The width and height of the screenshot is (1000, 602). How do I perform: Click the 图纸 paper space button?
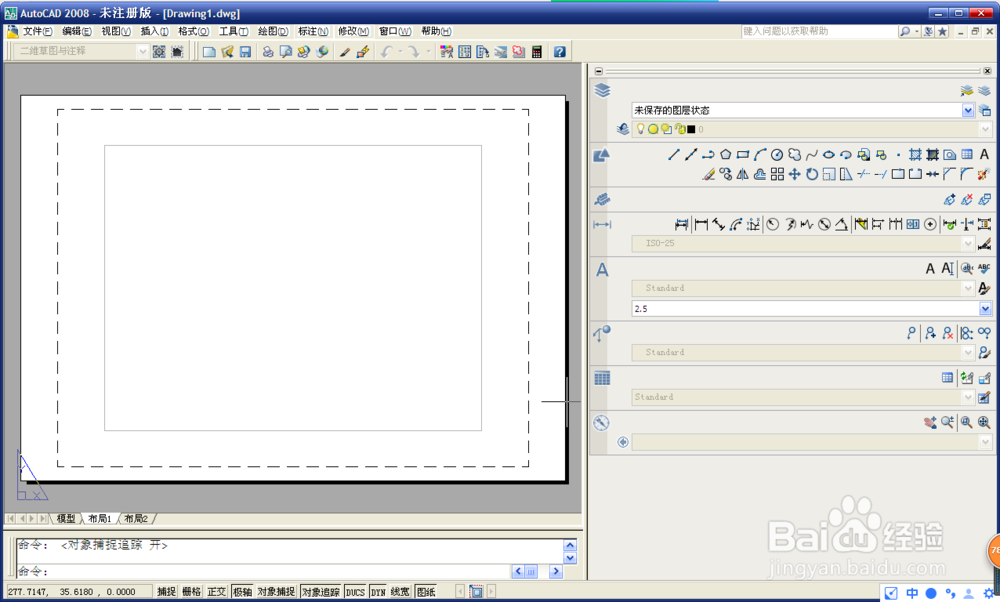[x=426, y=592]
